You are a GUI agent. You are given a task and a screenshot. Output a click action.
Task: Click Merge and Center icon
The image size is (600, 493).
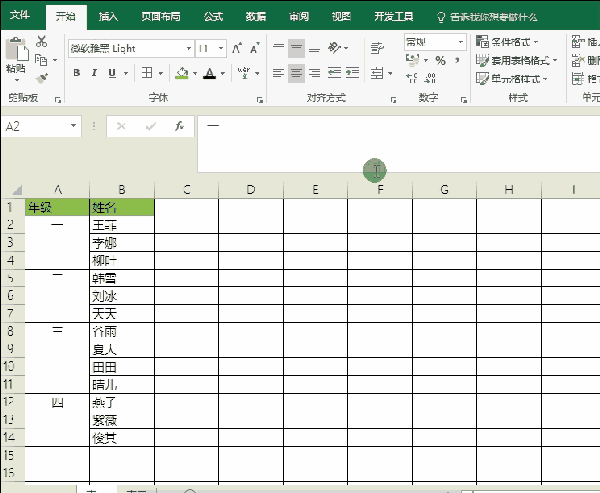tap(377, 73)
